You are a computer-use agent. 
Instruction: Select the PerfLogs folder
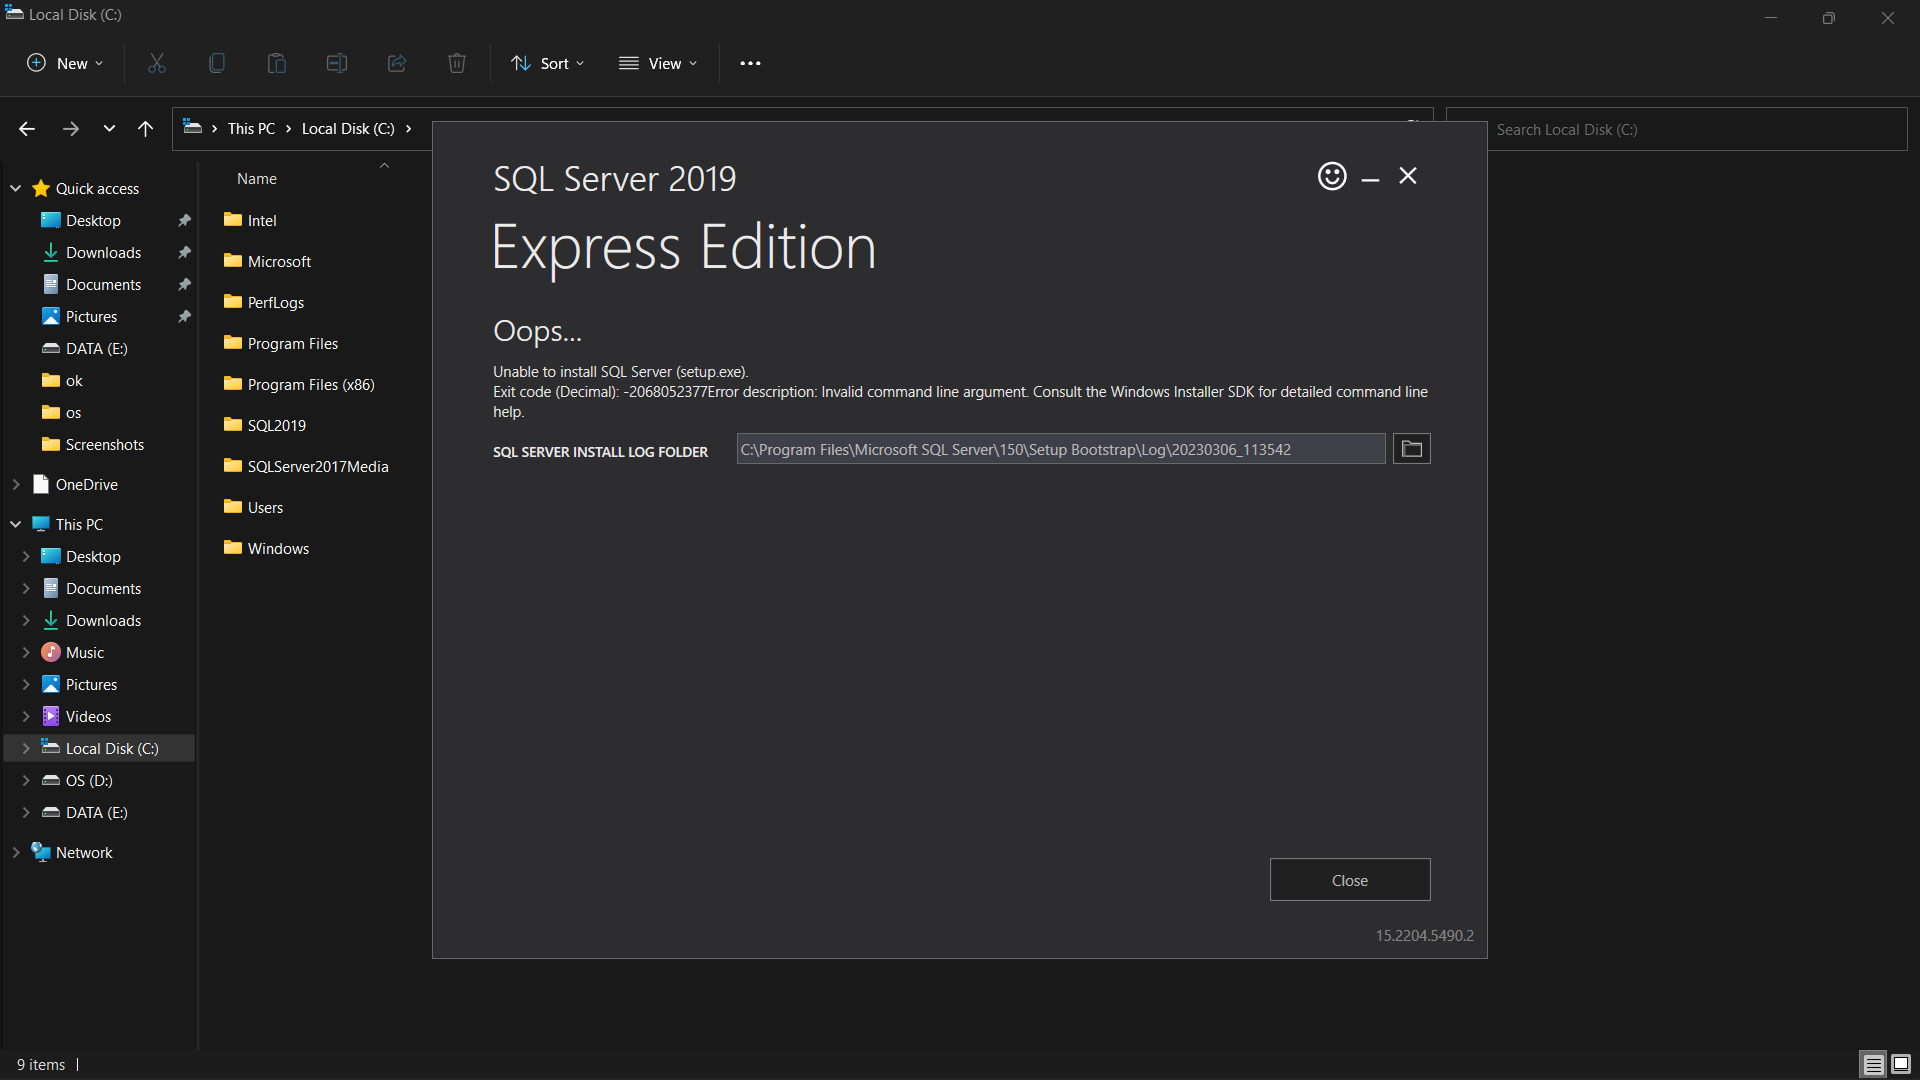[x=276, y=302]
